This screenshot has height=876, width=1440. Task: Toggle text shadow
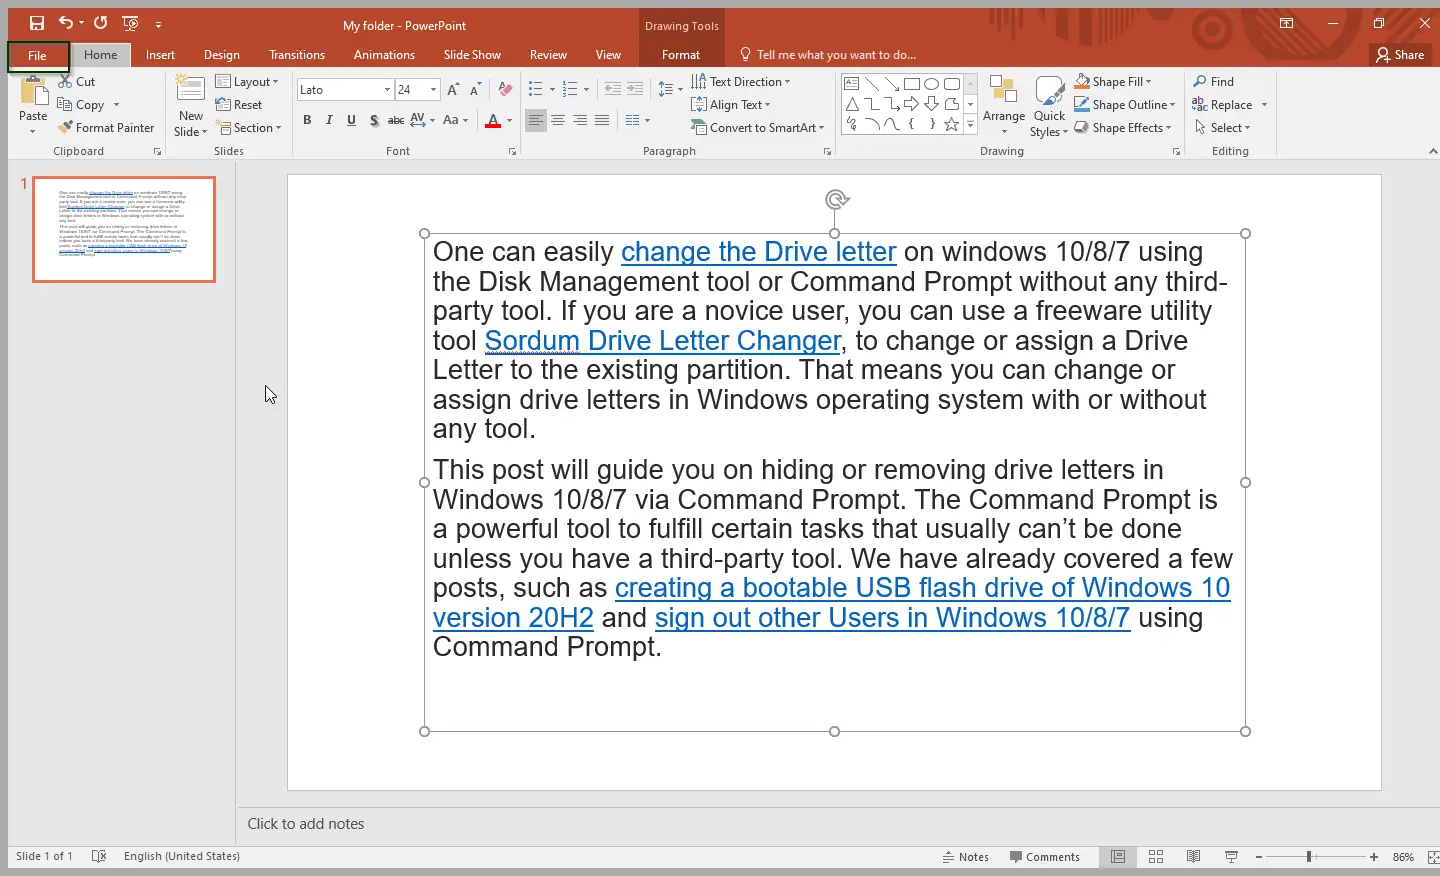[x=373, y=121]
